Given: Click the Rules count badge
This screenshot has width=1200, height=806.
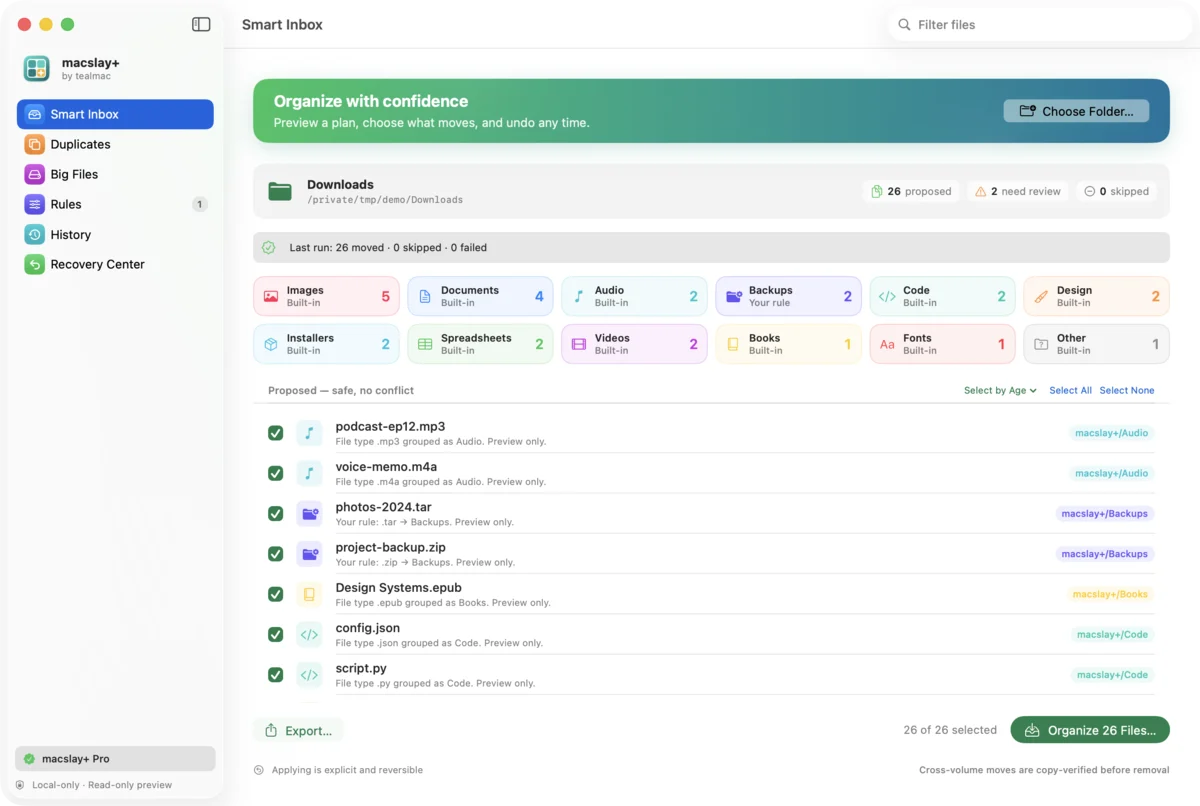Looking at the screenshot, I should [199, 204].
